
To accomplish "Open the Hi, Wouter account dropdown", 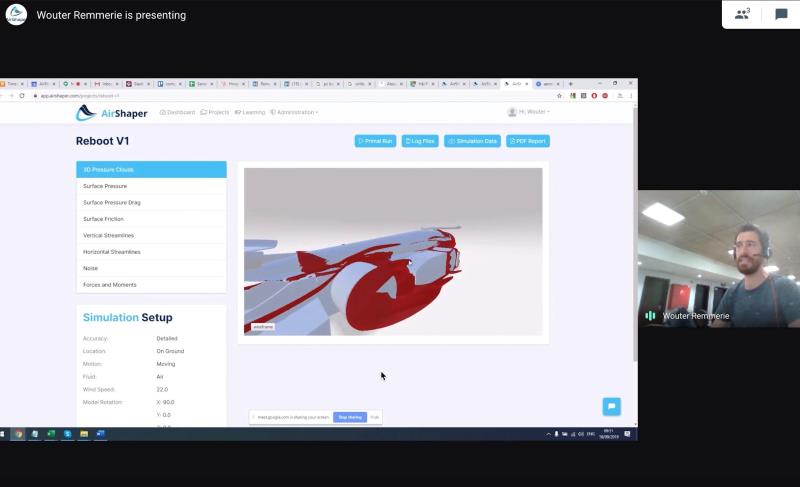I will click(534, 112).
